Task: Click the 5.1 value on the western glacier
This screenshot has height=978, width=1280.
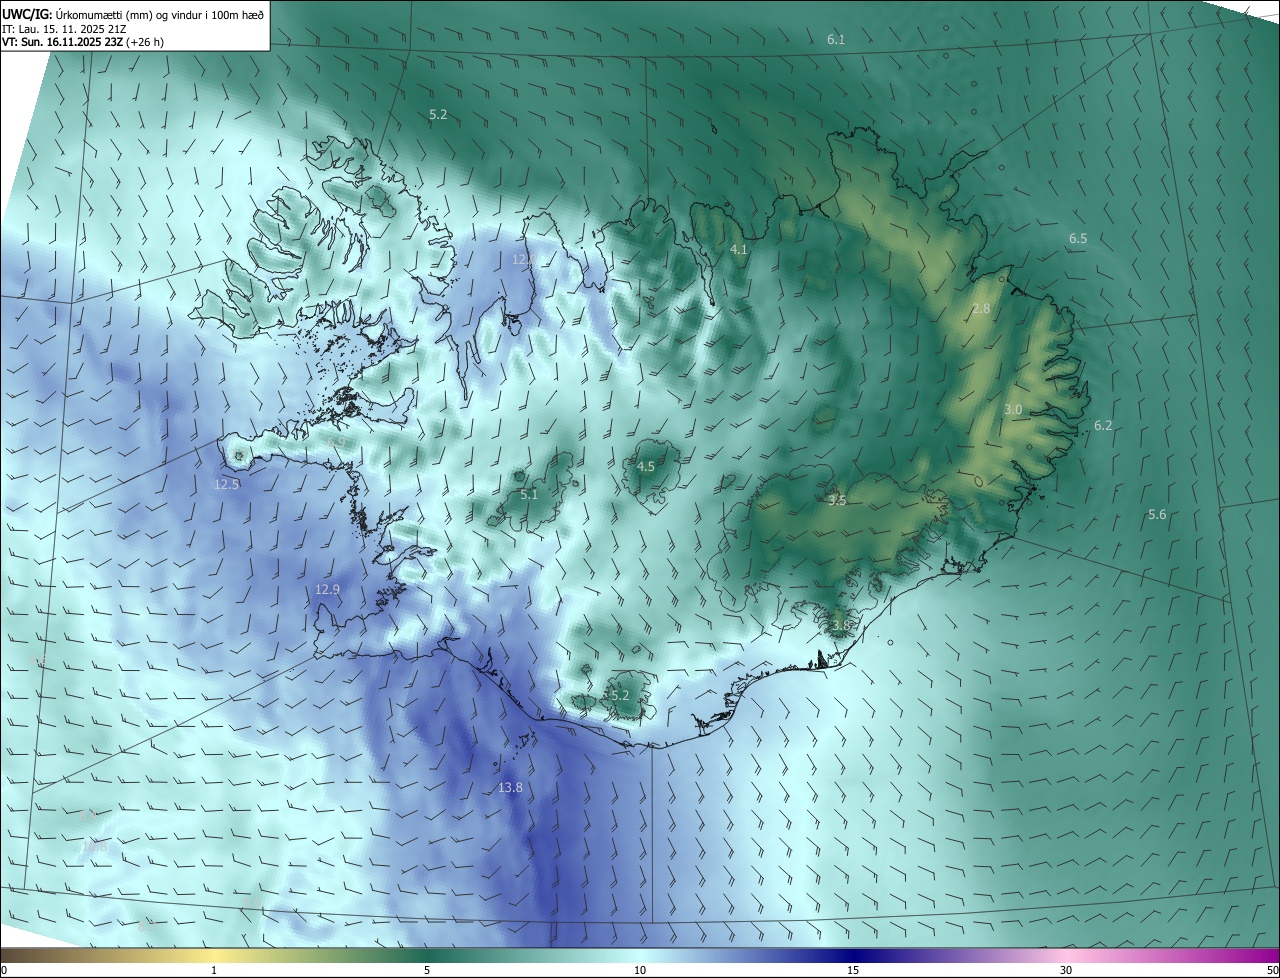Action: click(529, 495)
